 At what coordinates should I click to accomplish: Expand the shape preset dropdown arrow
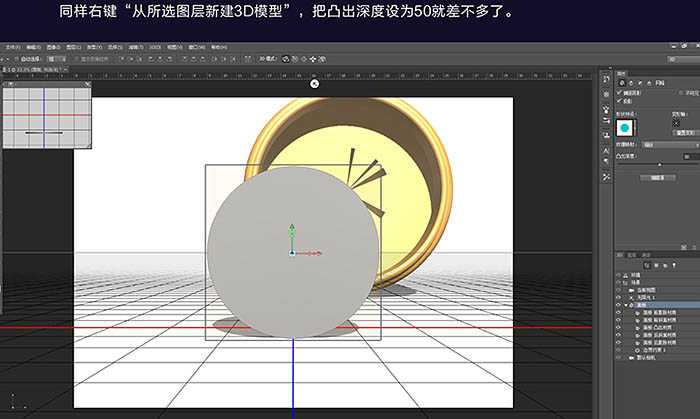[635, 128]
